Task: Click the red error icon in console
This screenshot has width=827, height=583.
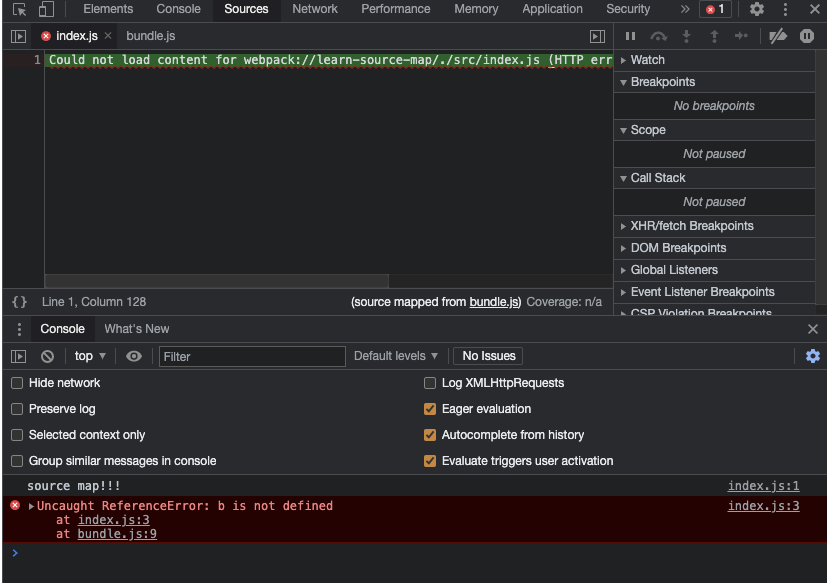Action: [15, 505]
